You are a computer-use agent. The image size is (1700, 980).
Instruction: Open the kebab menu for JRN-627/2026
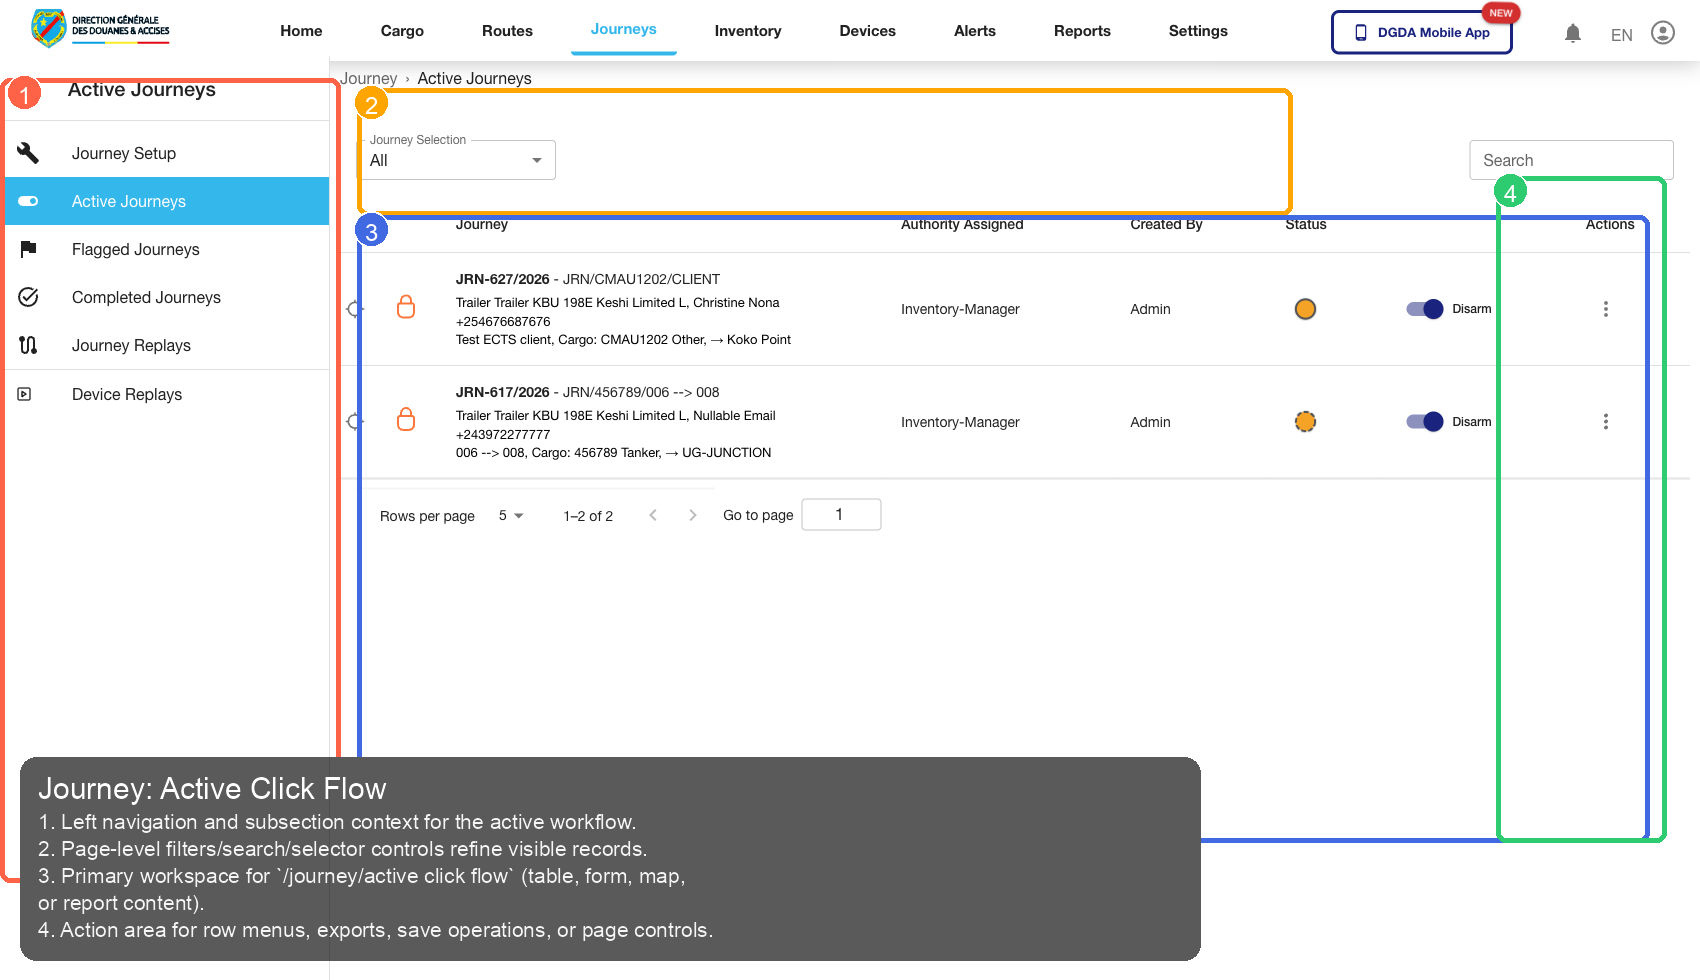coord(1606,309)
